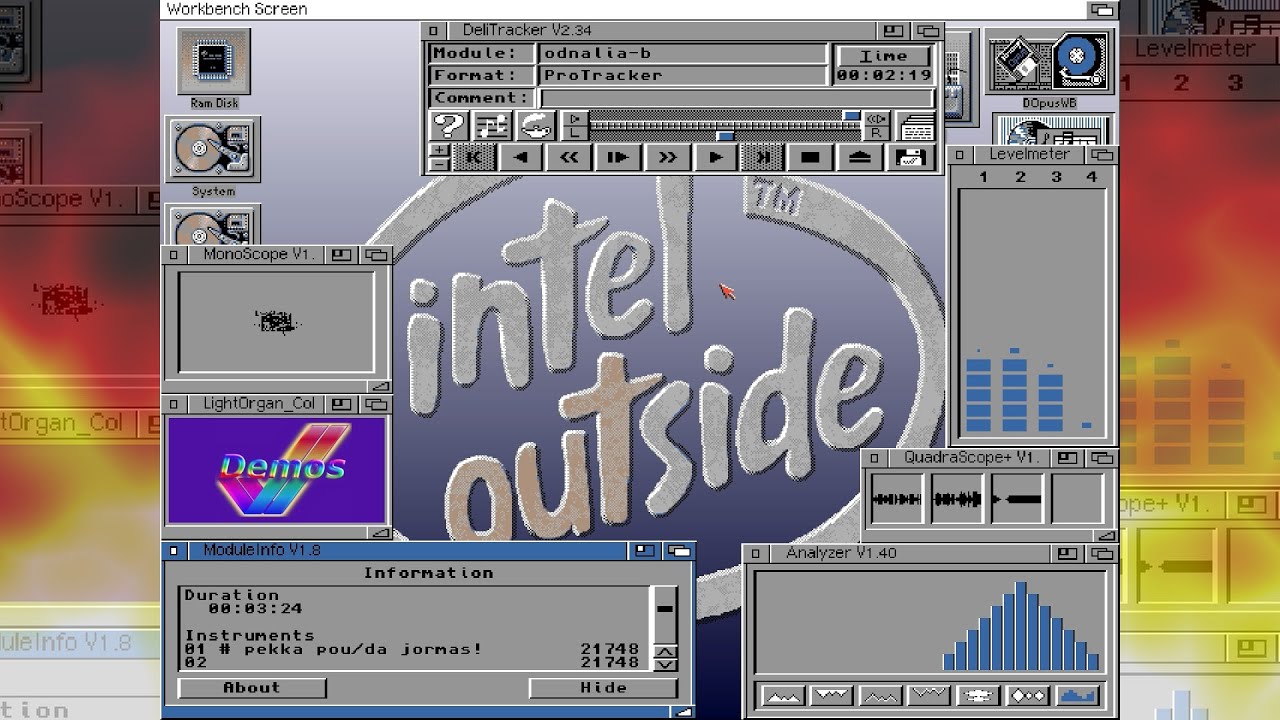Open the DeliTracker question-mark about icon
The height and width of the screenshot is (720, 1280).
[x=449, y=126]
